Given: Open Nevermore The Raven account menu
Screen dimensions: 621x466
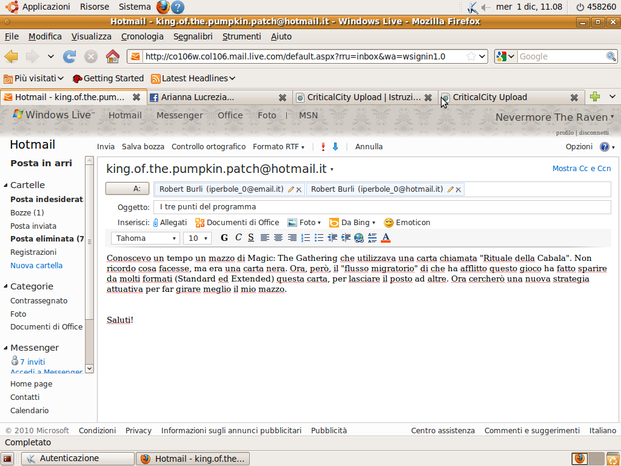Looking at the screenshot, I should 555,117.
